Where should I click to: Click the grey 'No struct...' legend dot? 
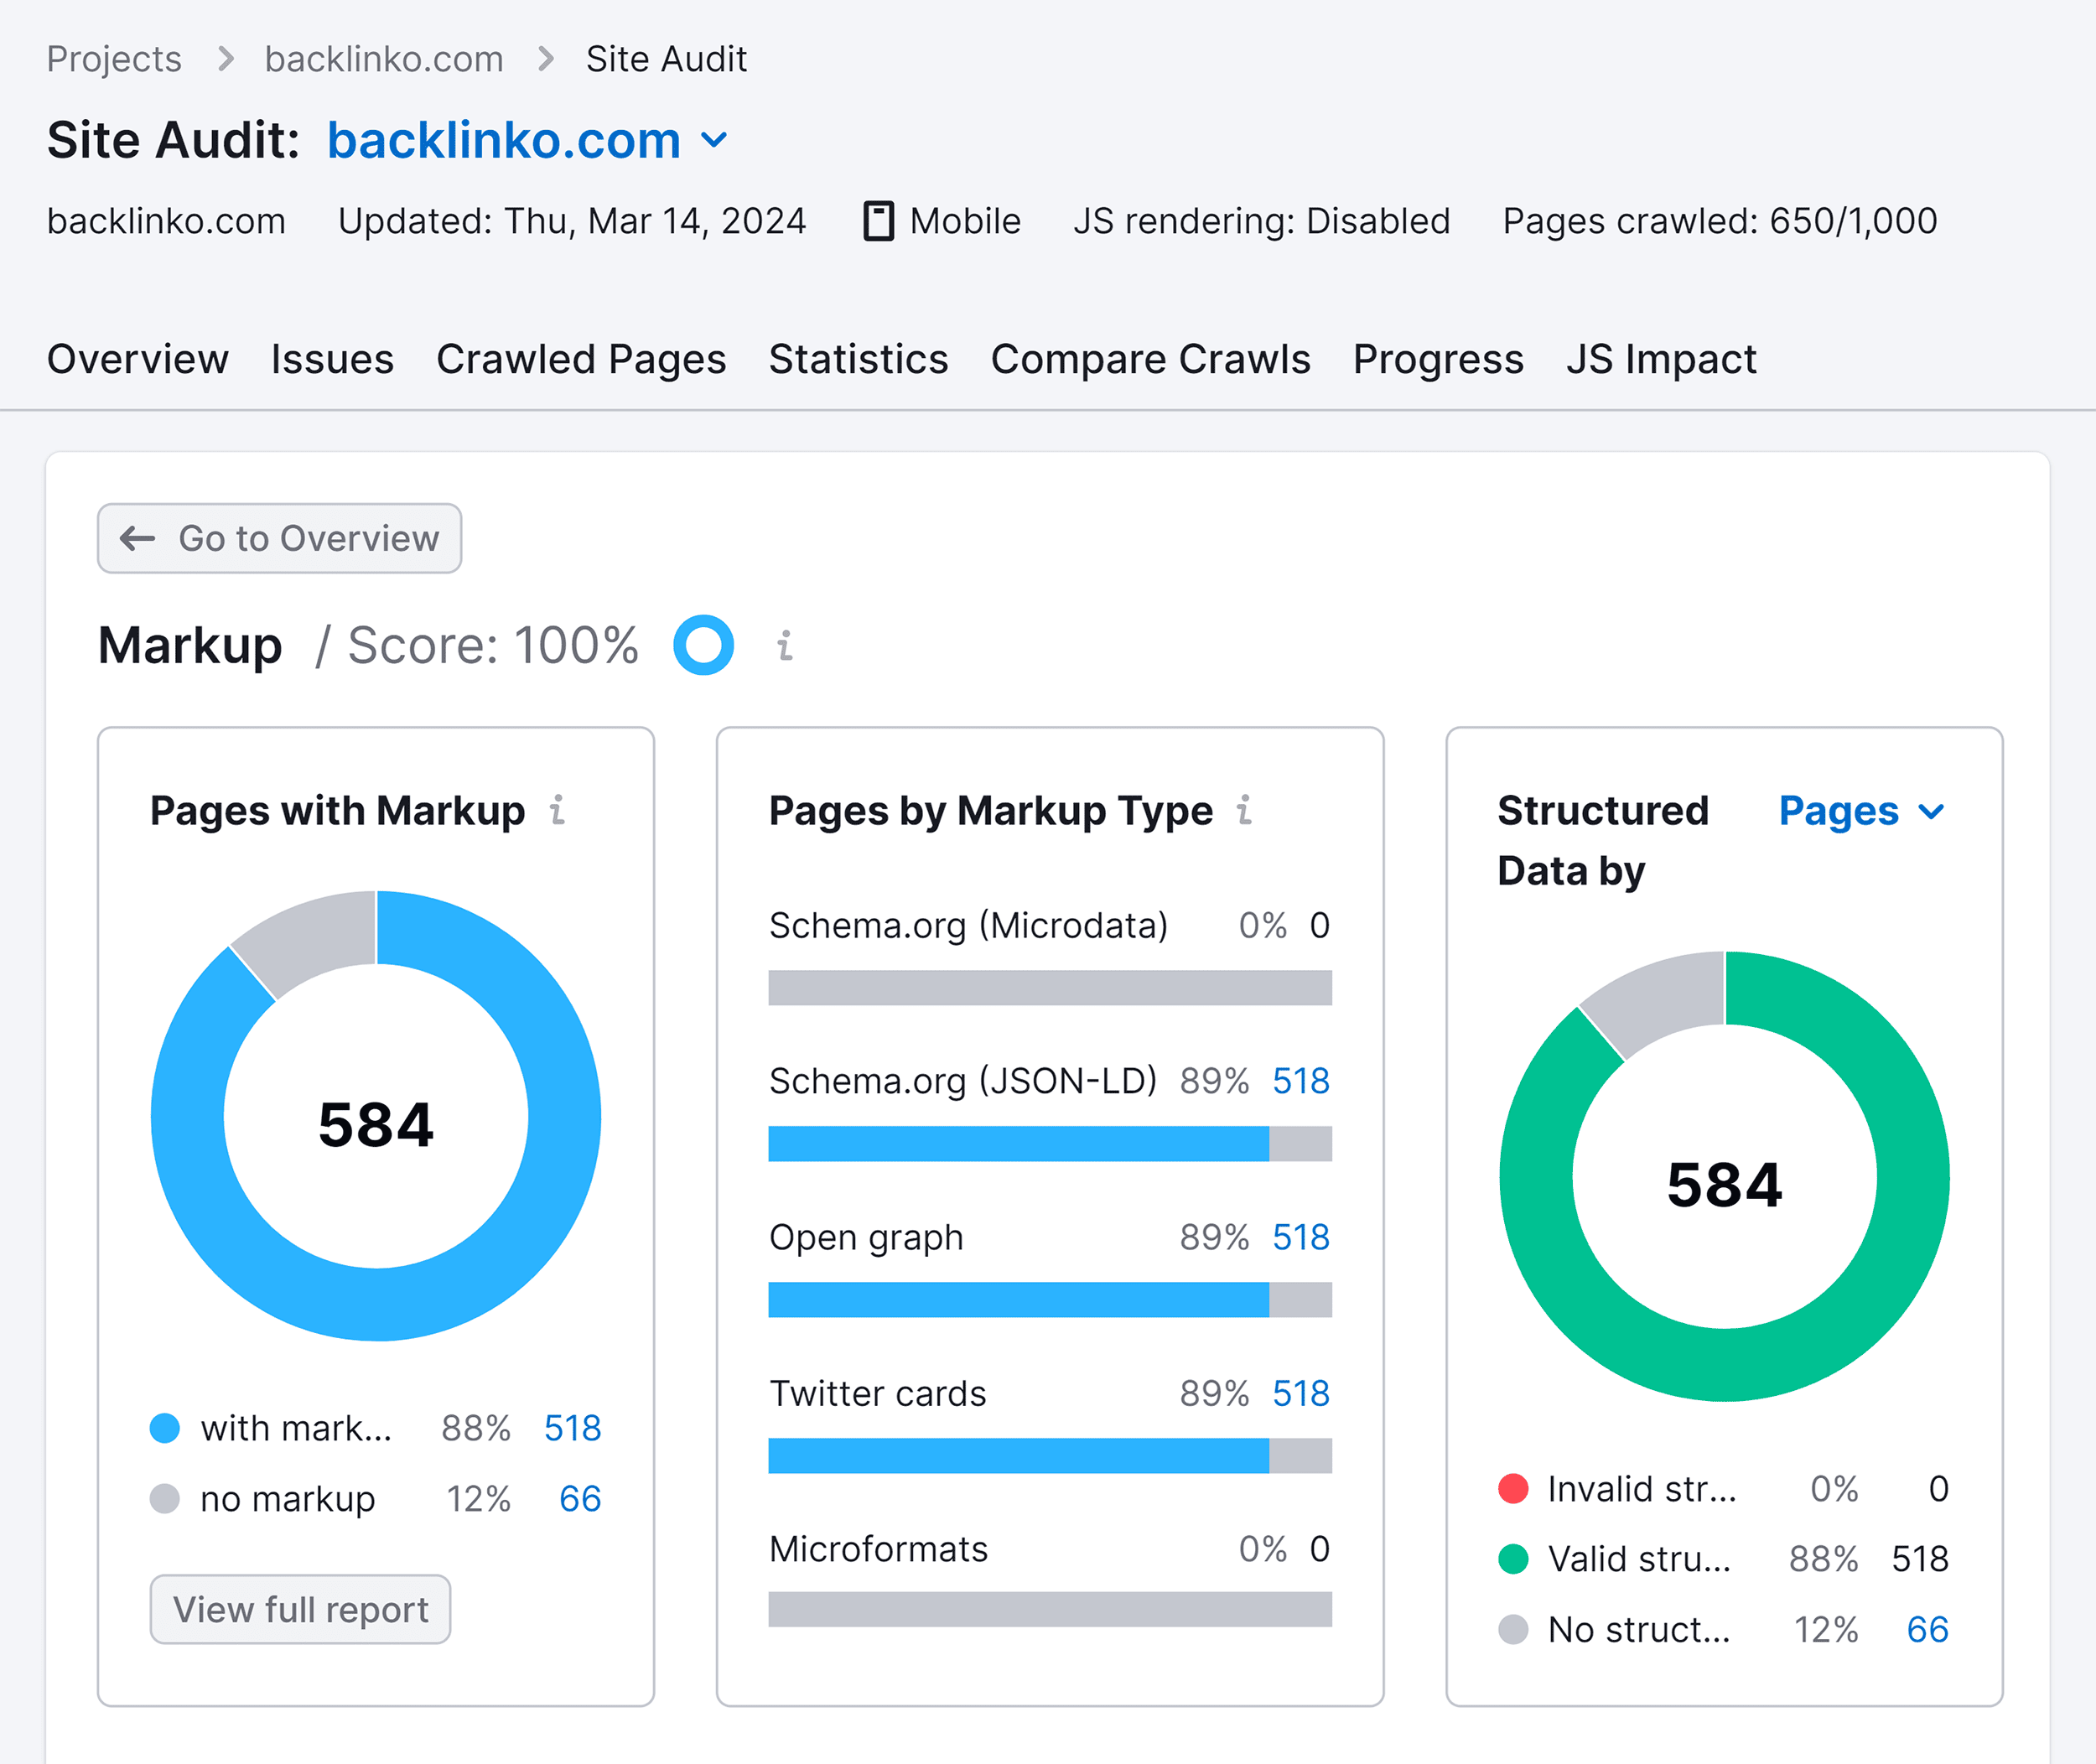click(1514, 1630)
